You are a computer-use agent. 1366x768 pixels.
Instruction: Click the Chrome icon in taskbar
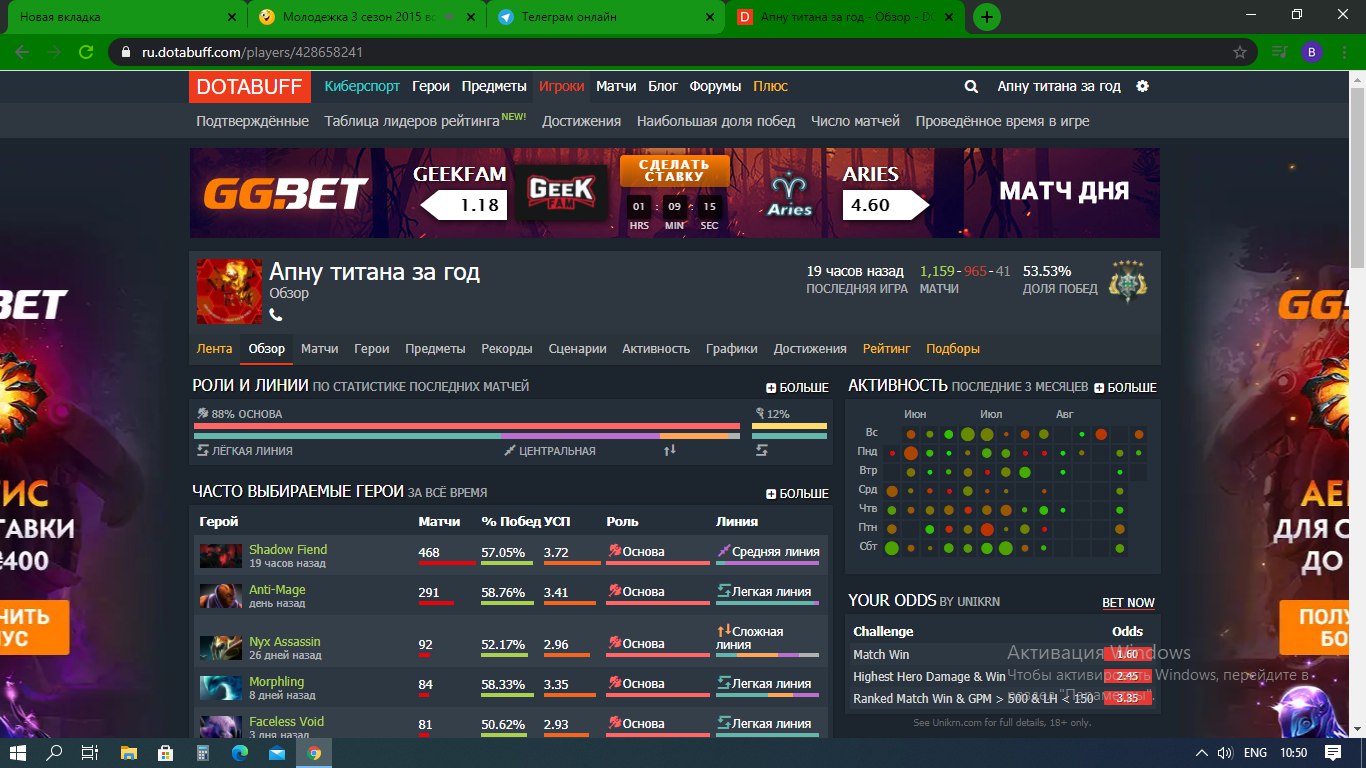coord(314,753)
